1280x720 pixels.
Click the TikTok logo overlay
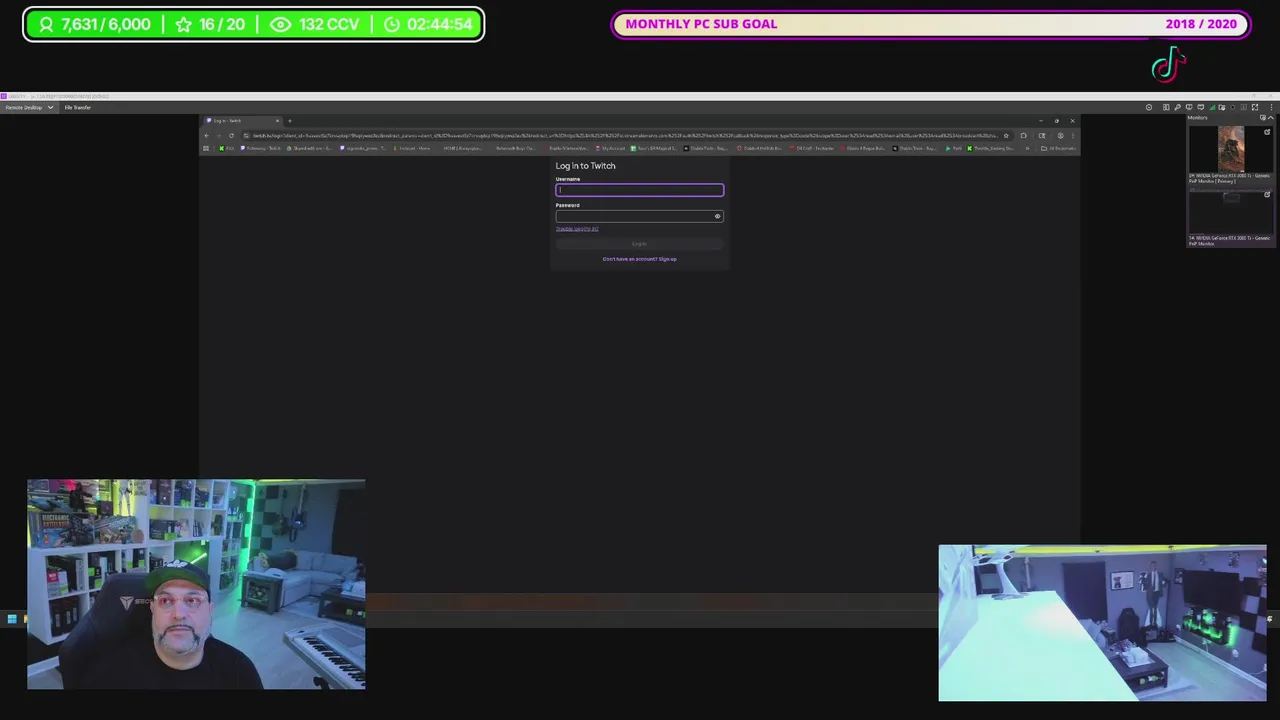pyautogui.click(x=1169, y=65)
